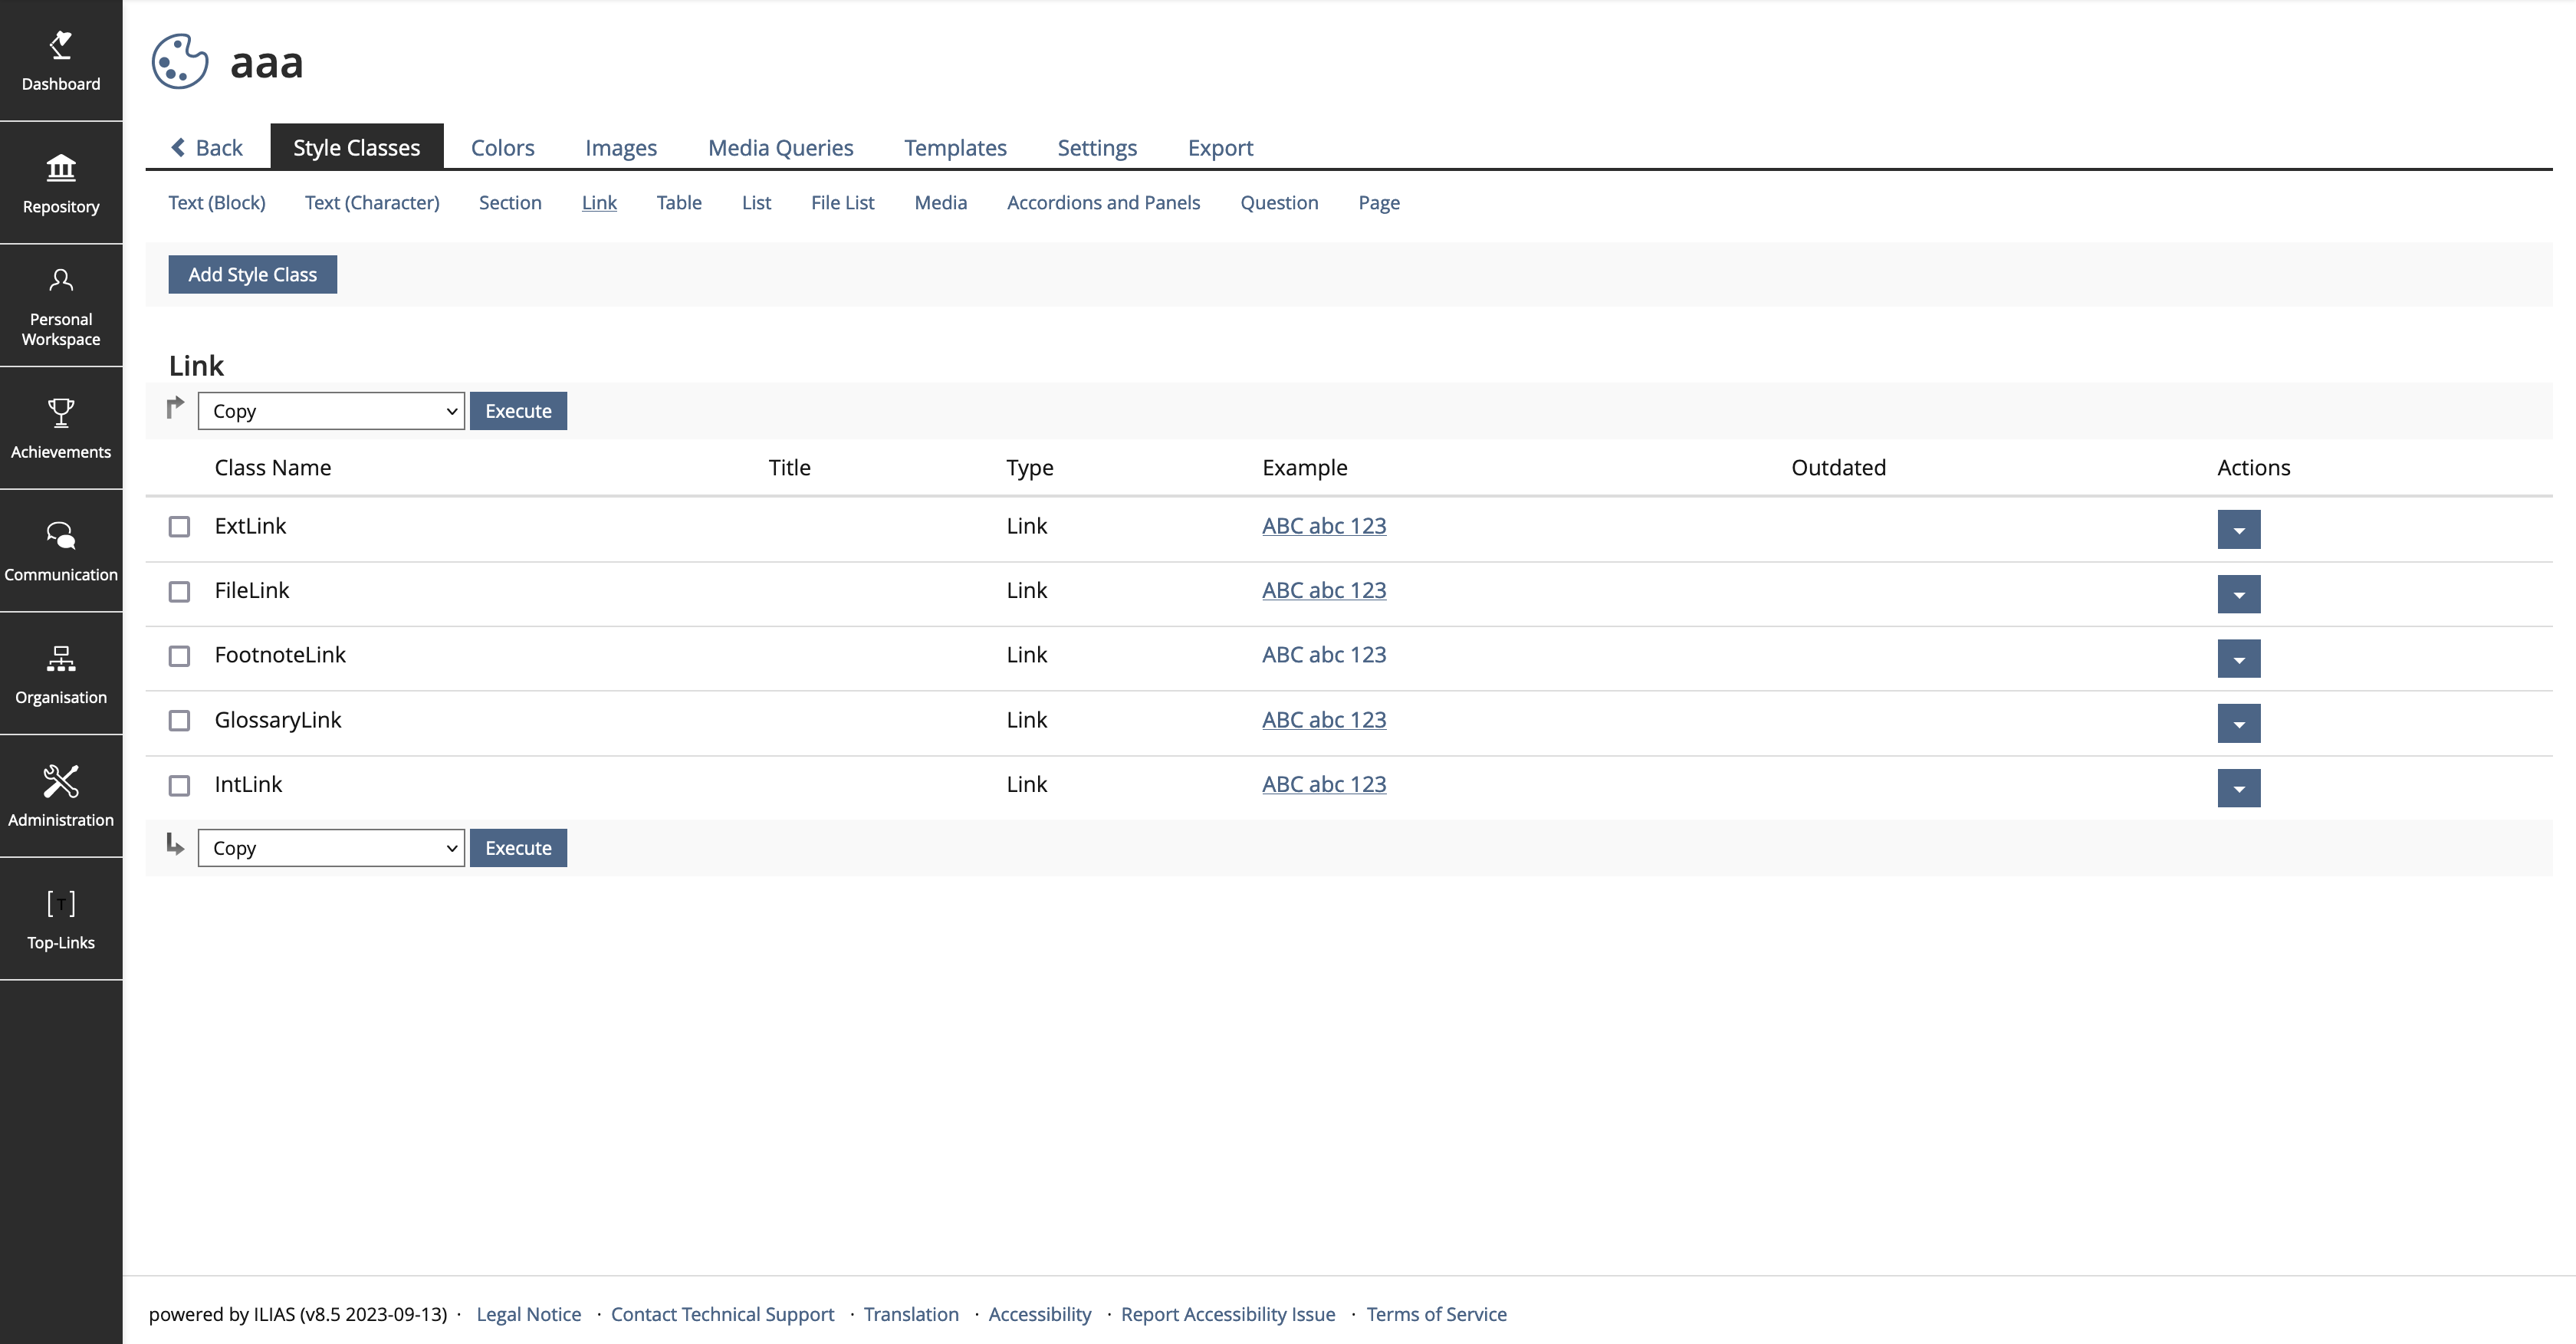Go Back using the chevron link

pyautogui.click(x=207, y=148)
